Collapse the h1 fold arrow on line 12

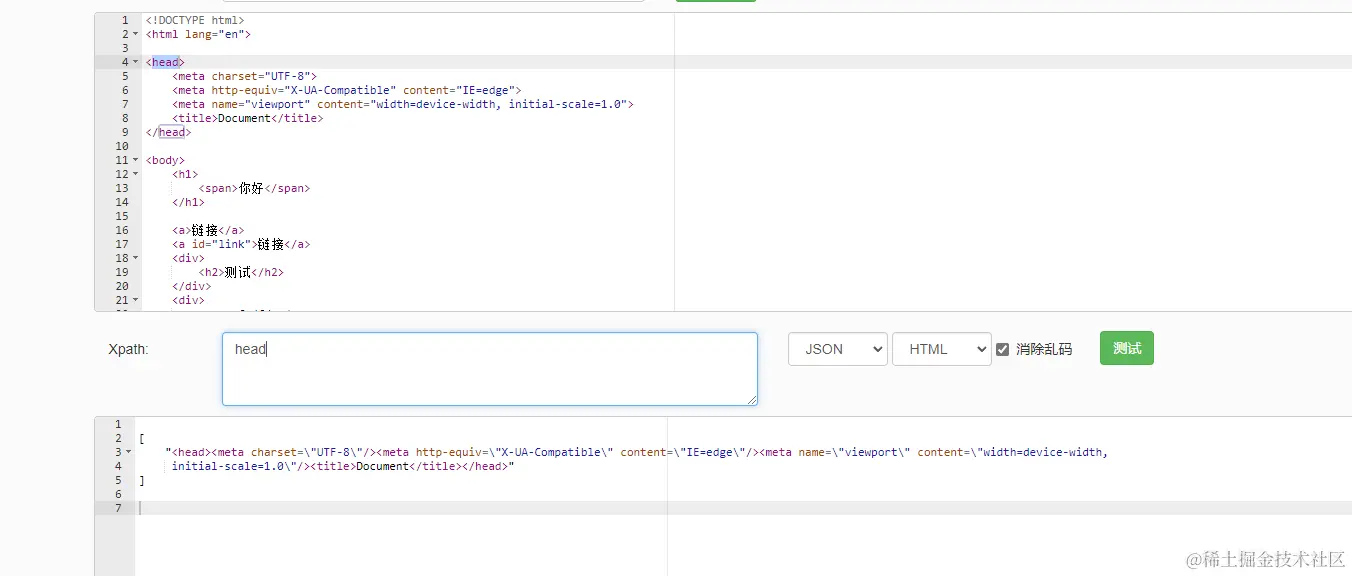tap(136, 174)
